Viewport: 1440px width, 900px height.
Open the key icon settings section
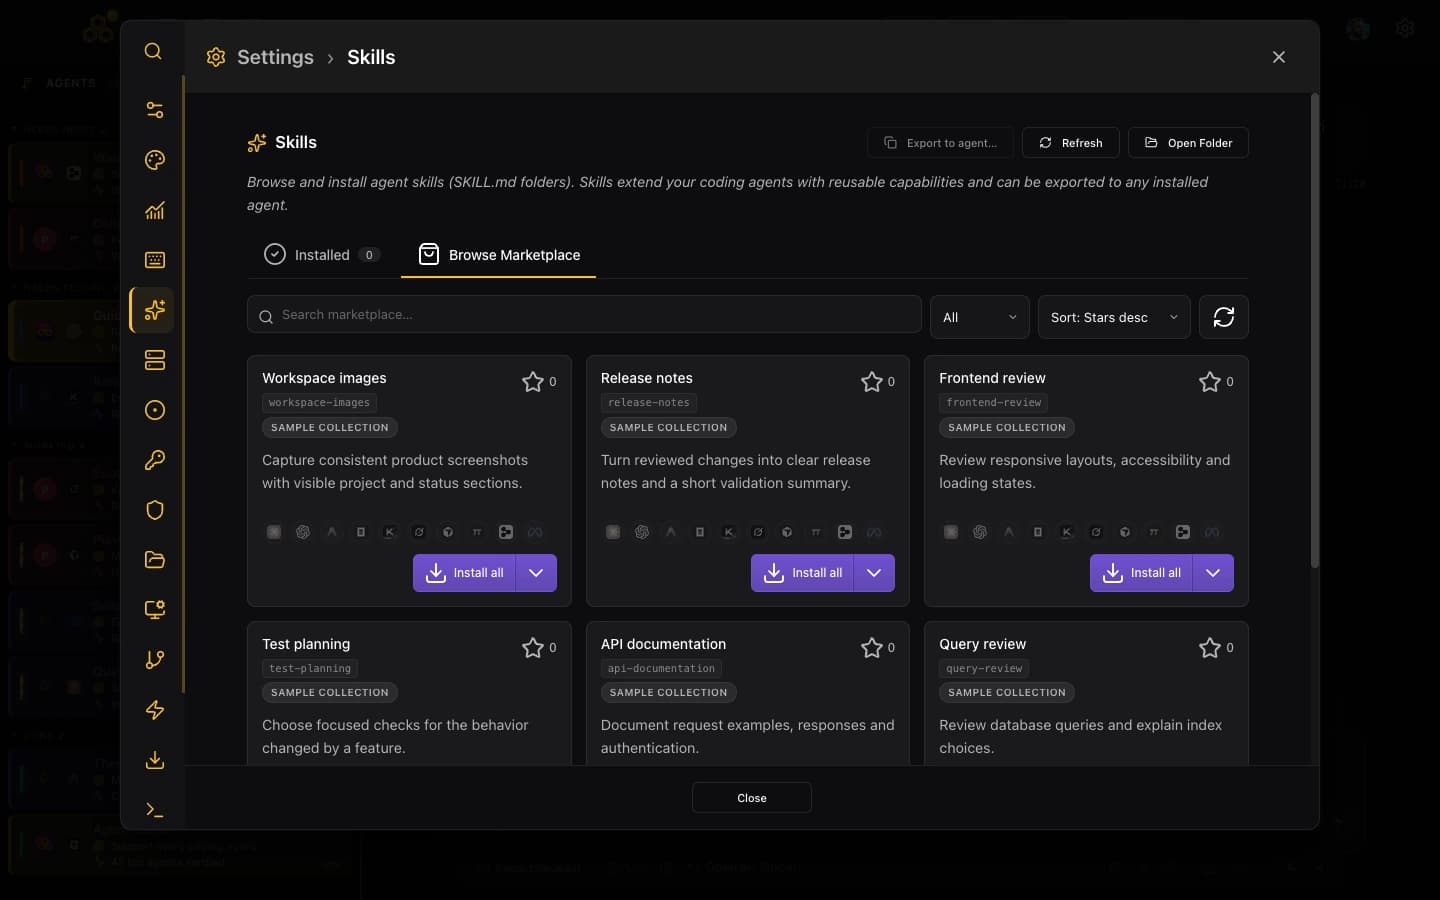[x=155, y=460]
